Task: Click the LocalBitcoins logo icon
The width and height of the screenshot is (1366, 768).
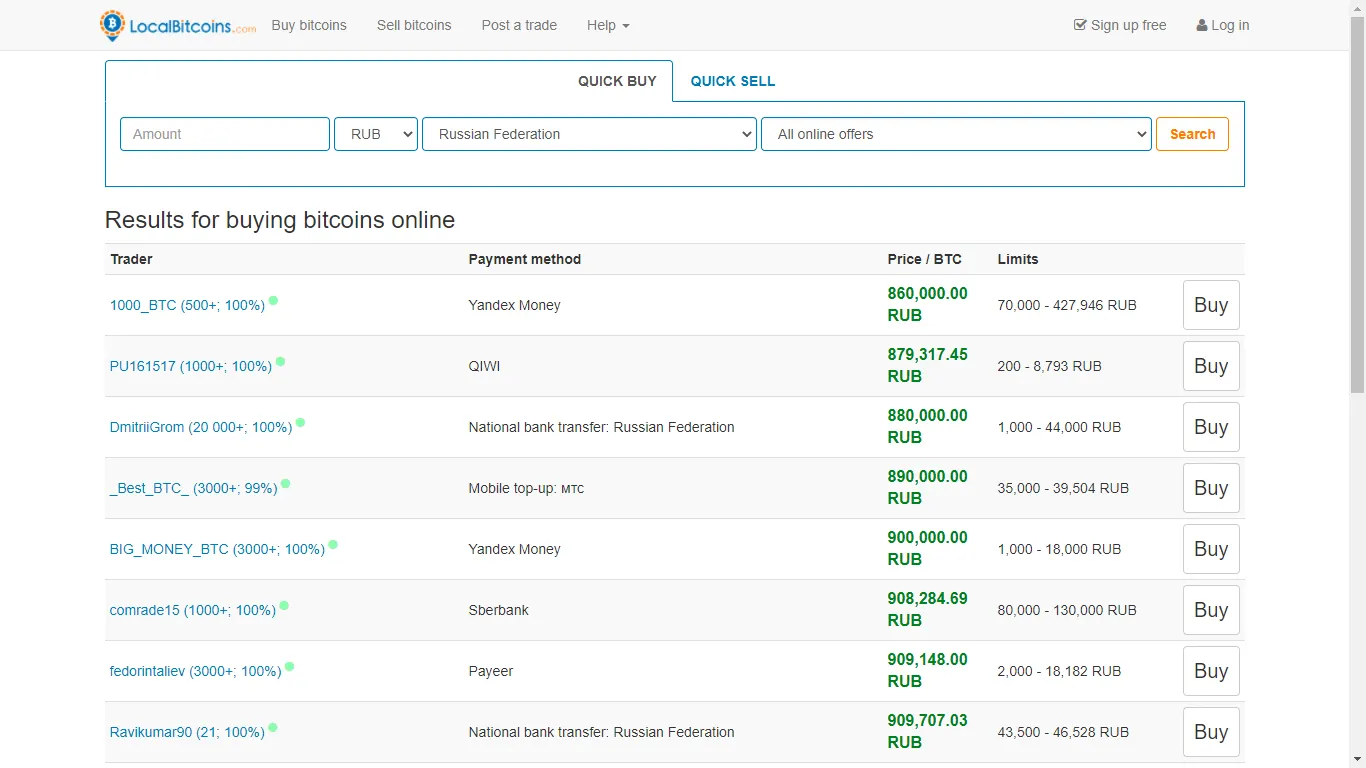Action: 111,24
